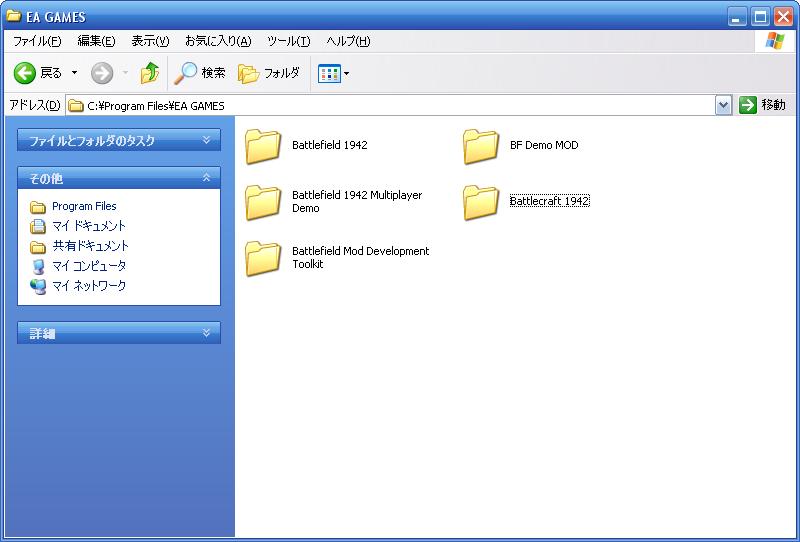Click the folder icon in the address bar
The image size is (800, 542).
[76, 106]
